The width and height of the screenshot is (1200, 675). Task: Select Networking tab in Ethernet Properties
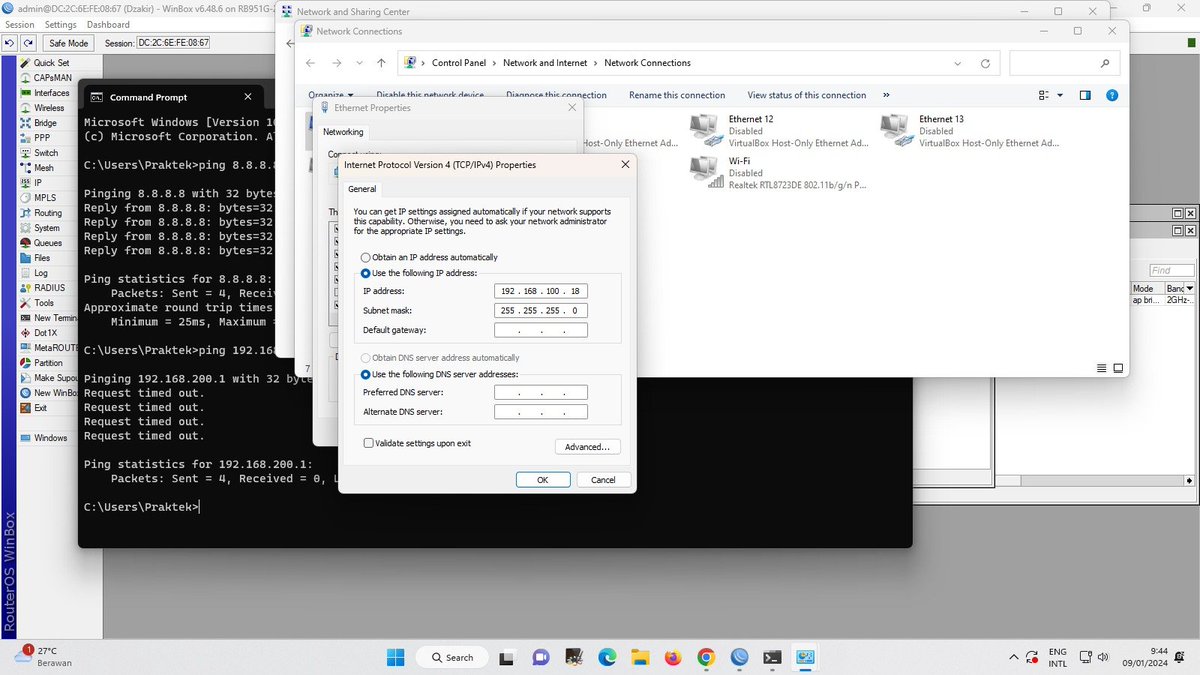343,132
